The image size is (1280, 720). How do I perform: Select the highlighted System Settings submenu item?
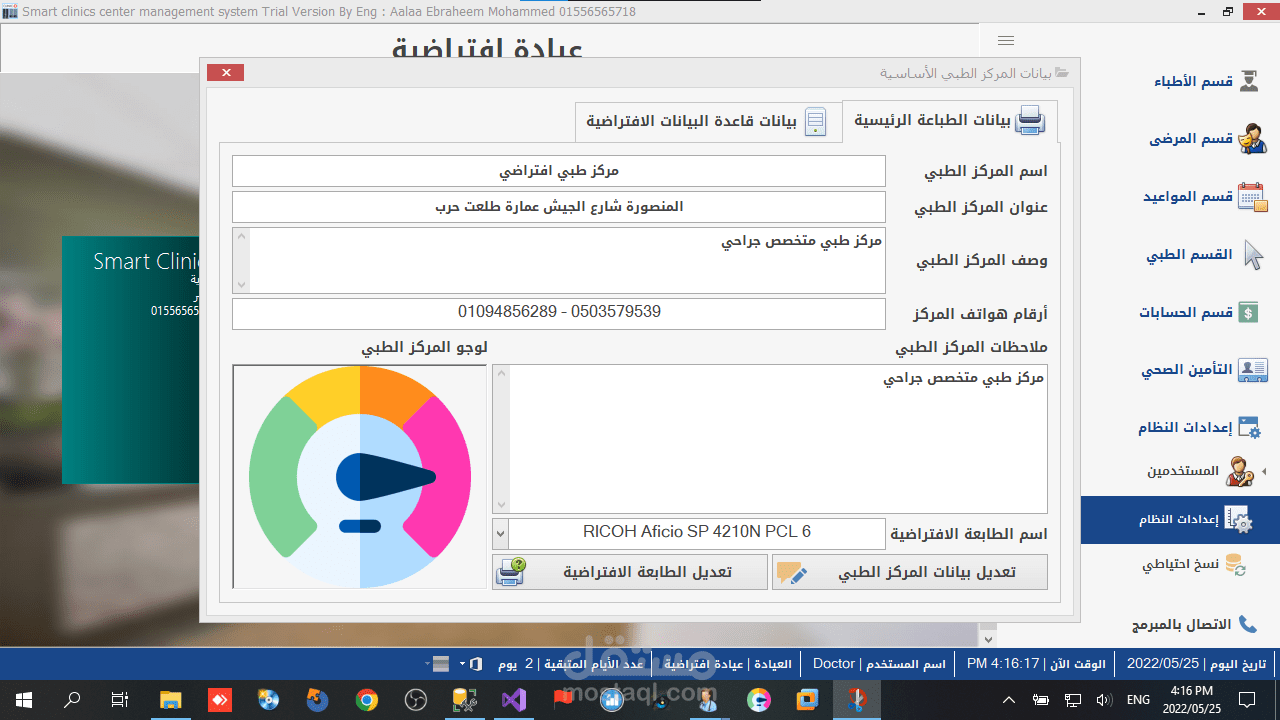tap(1180, 520)
